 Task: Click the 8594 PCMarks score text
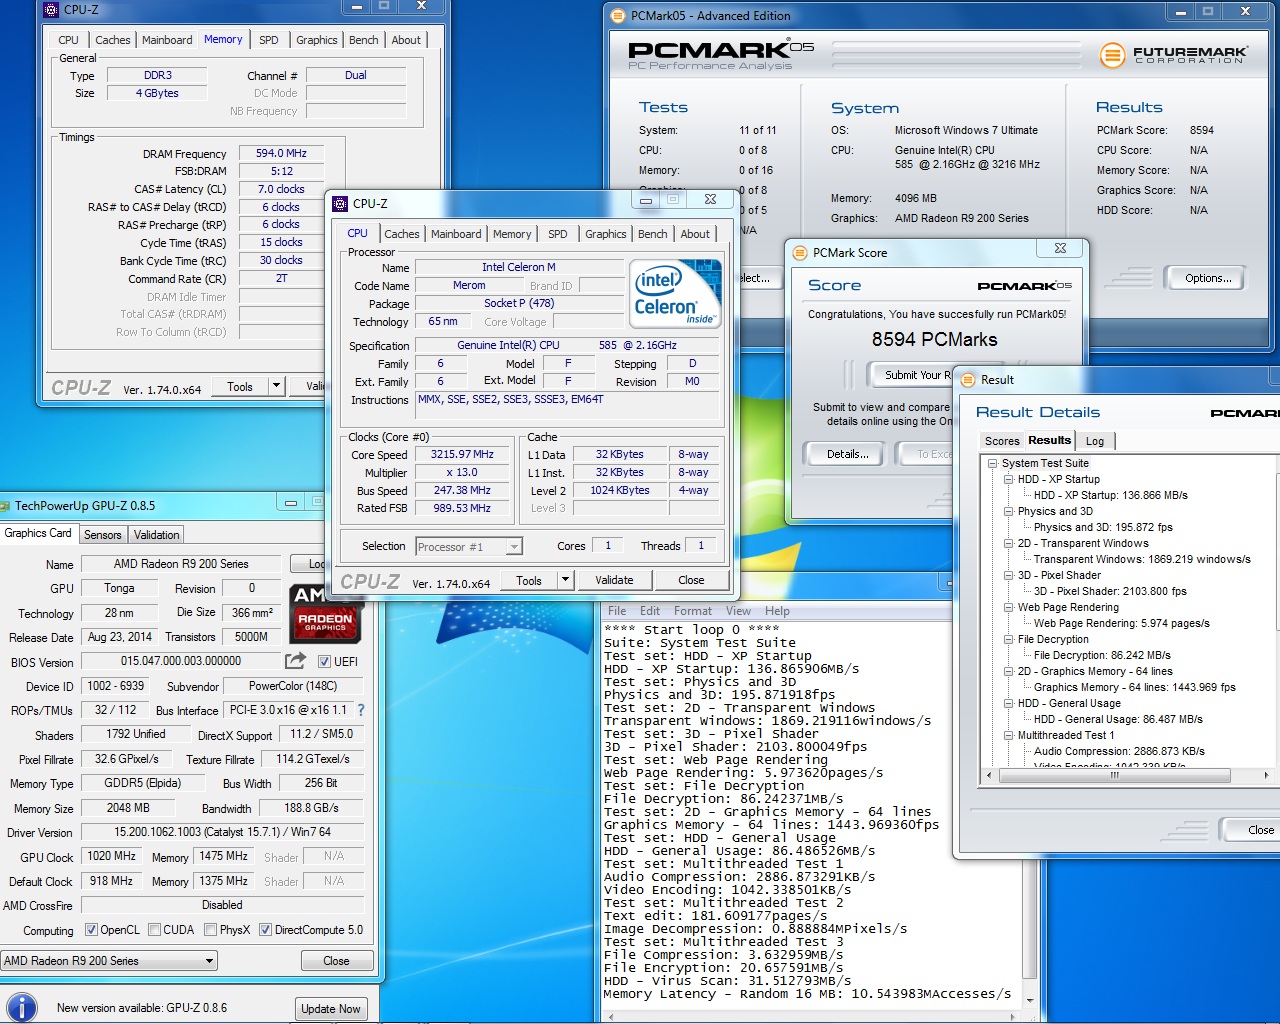tap(934, 340)
